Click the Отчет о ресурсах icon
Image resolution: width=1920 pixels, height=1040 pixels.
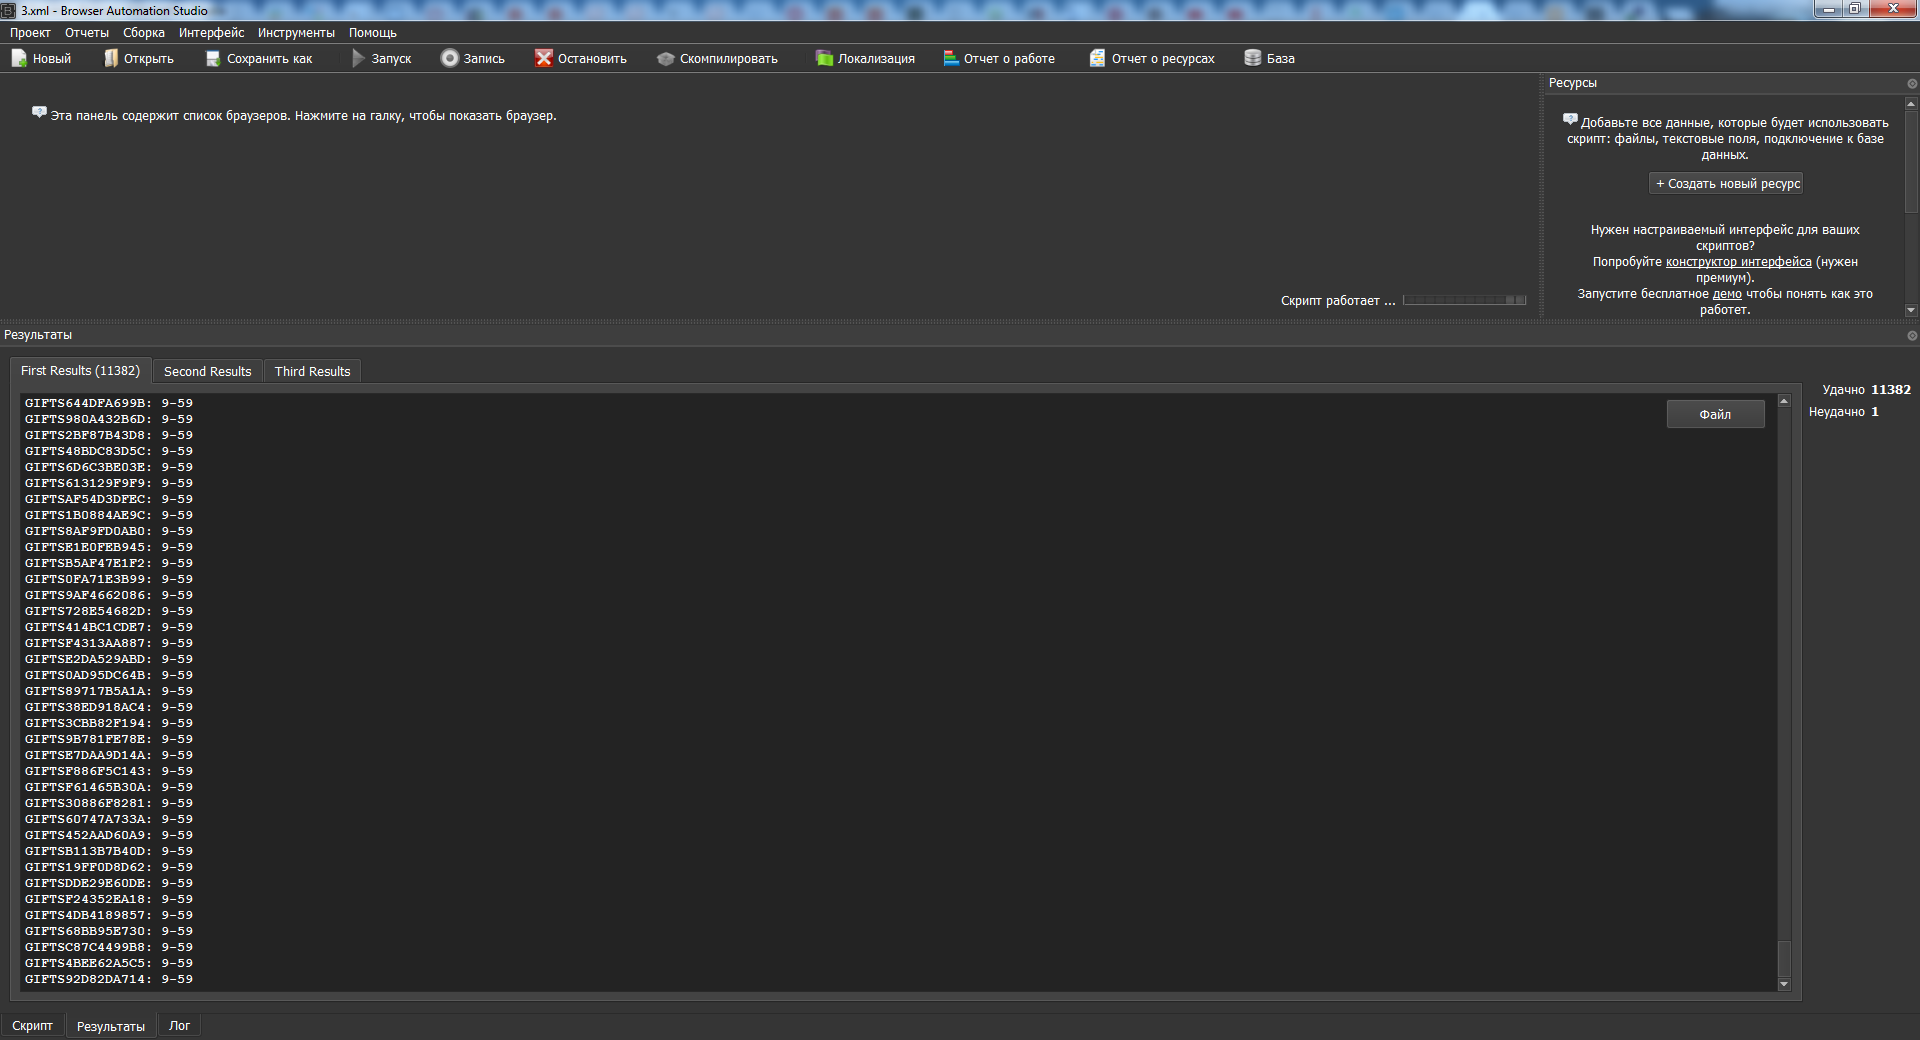1097,58
